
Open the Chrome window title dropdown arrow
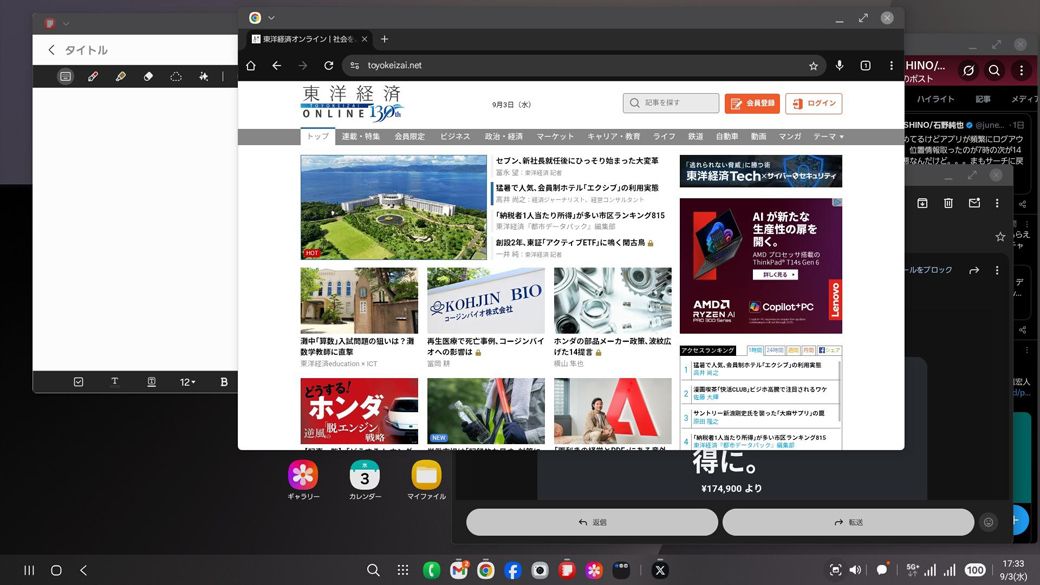coord(271,18)
